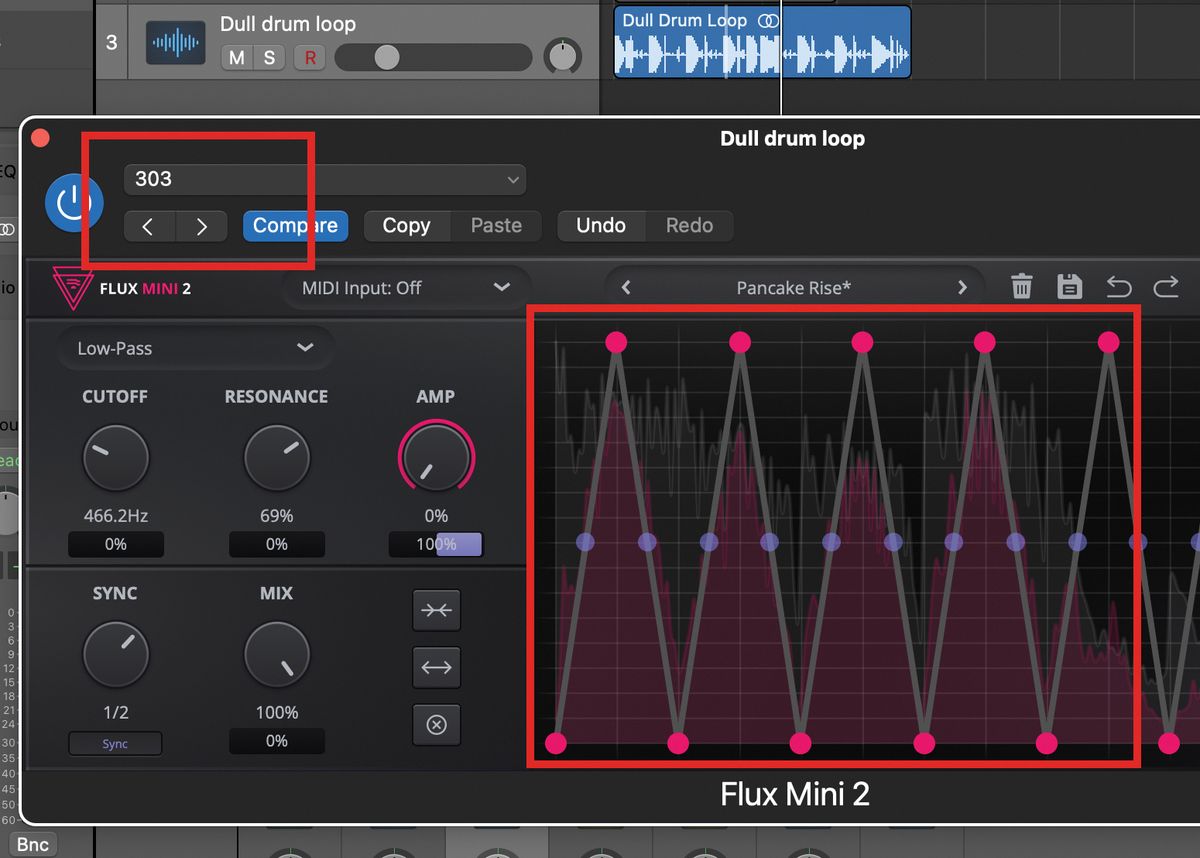Image resolution: width=1200 pixels, height=858 pixels.
Task: Delete the current preset with the trash icon
Action: tap(1022, 286)
